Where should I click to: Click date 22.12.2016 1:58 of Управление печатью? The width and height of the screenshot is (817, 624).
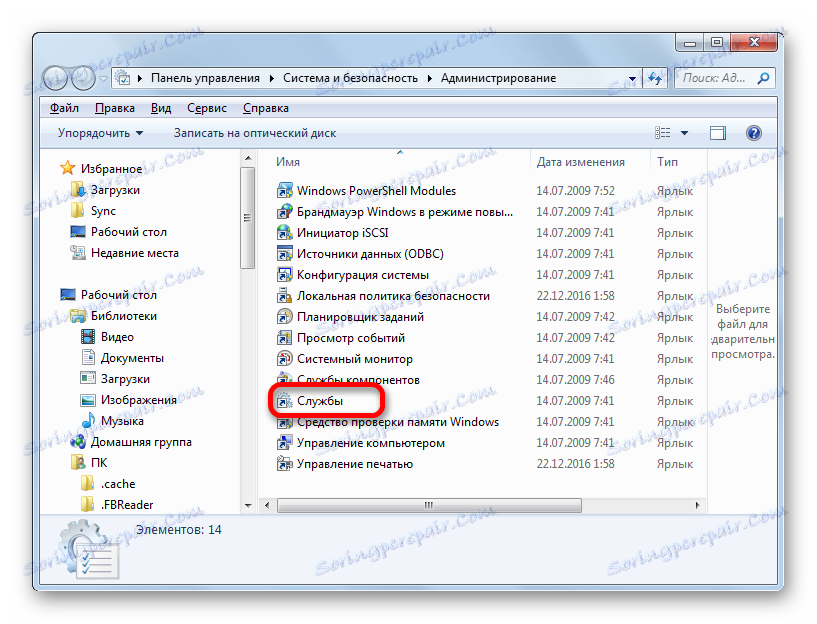[575, 464]
